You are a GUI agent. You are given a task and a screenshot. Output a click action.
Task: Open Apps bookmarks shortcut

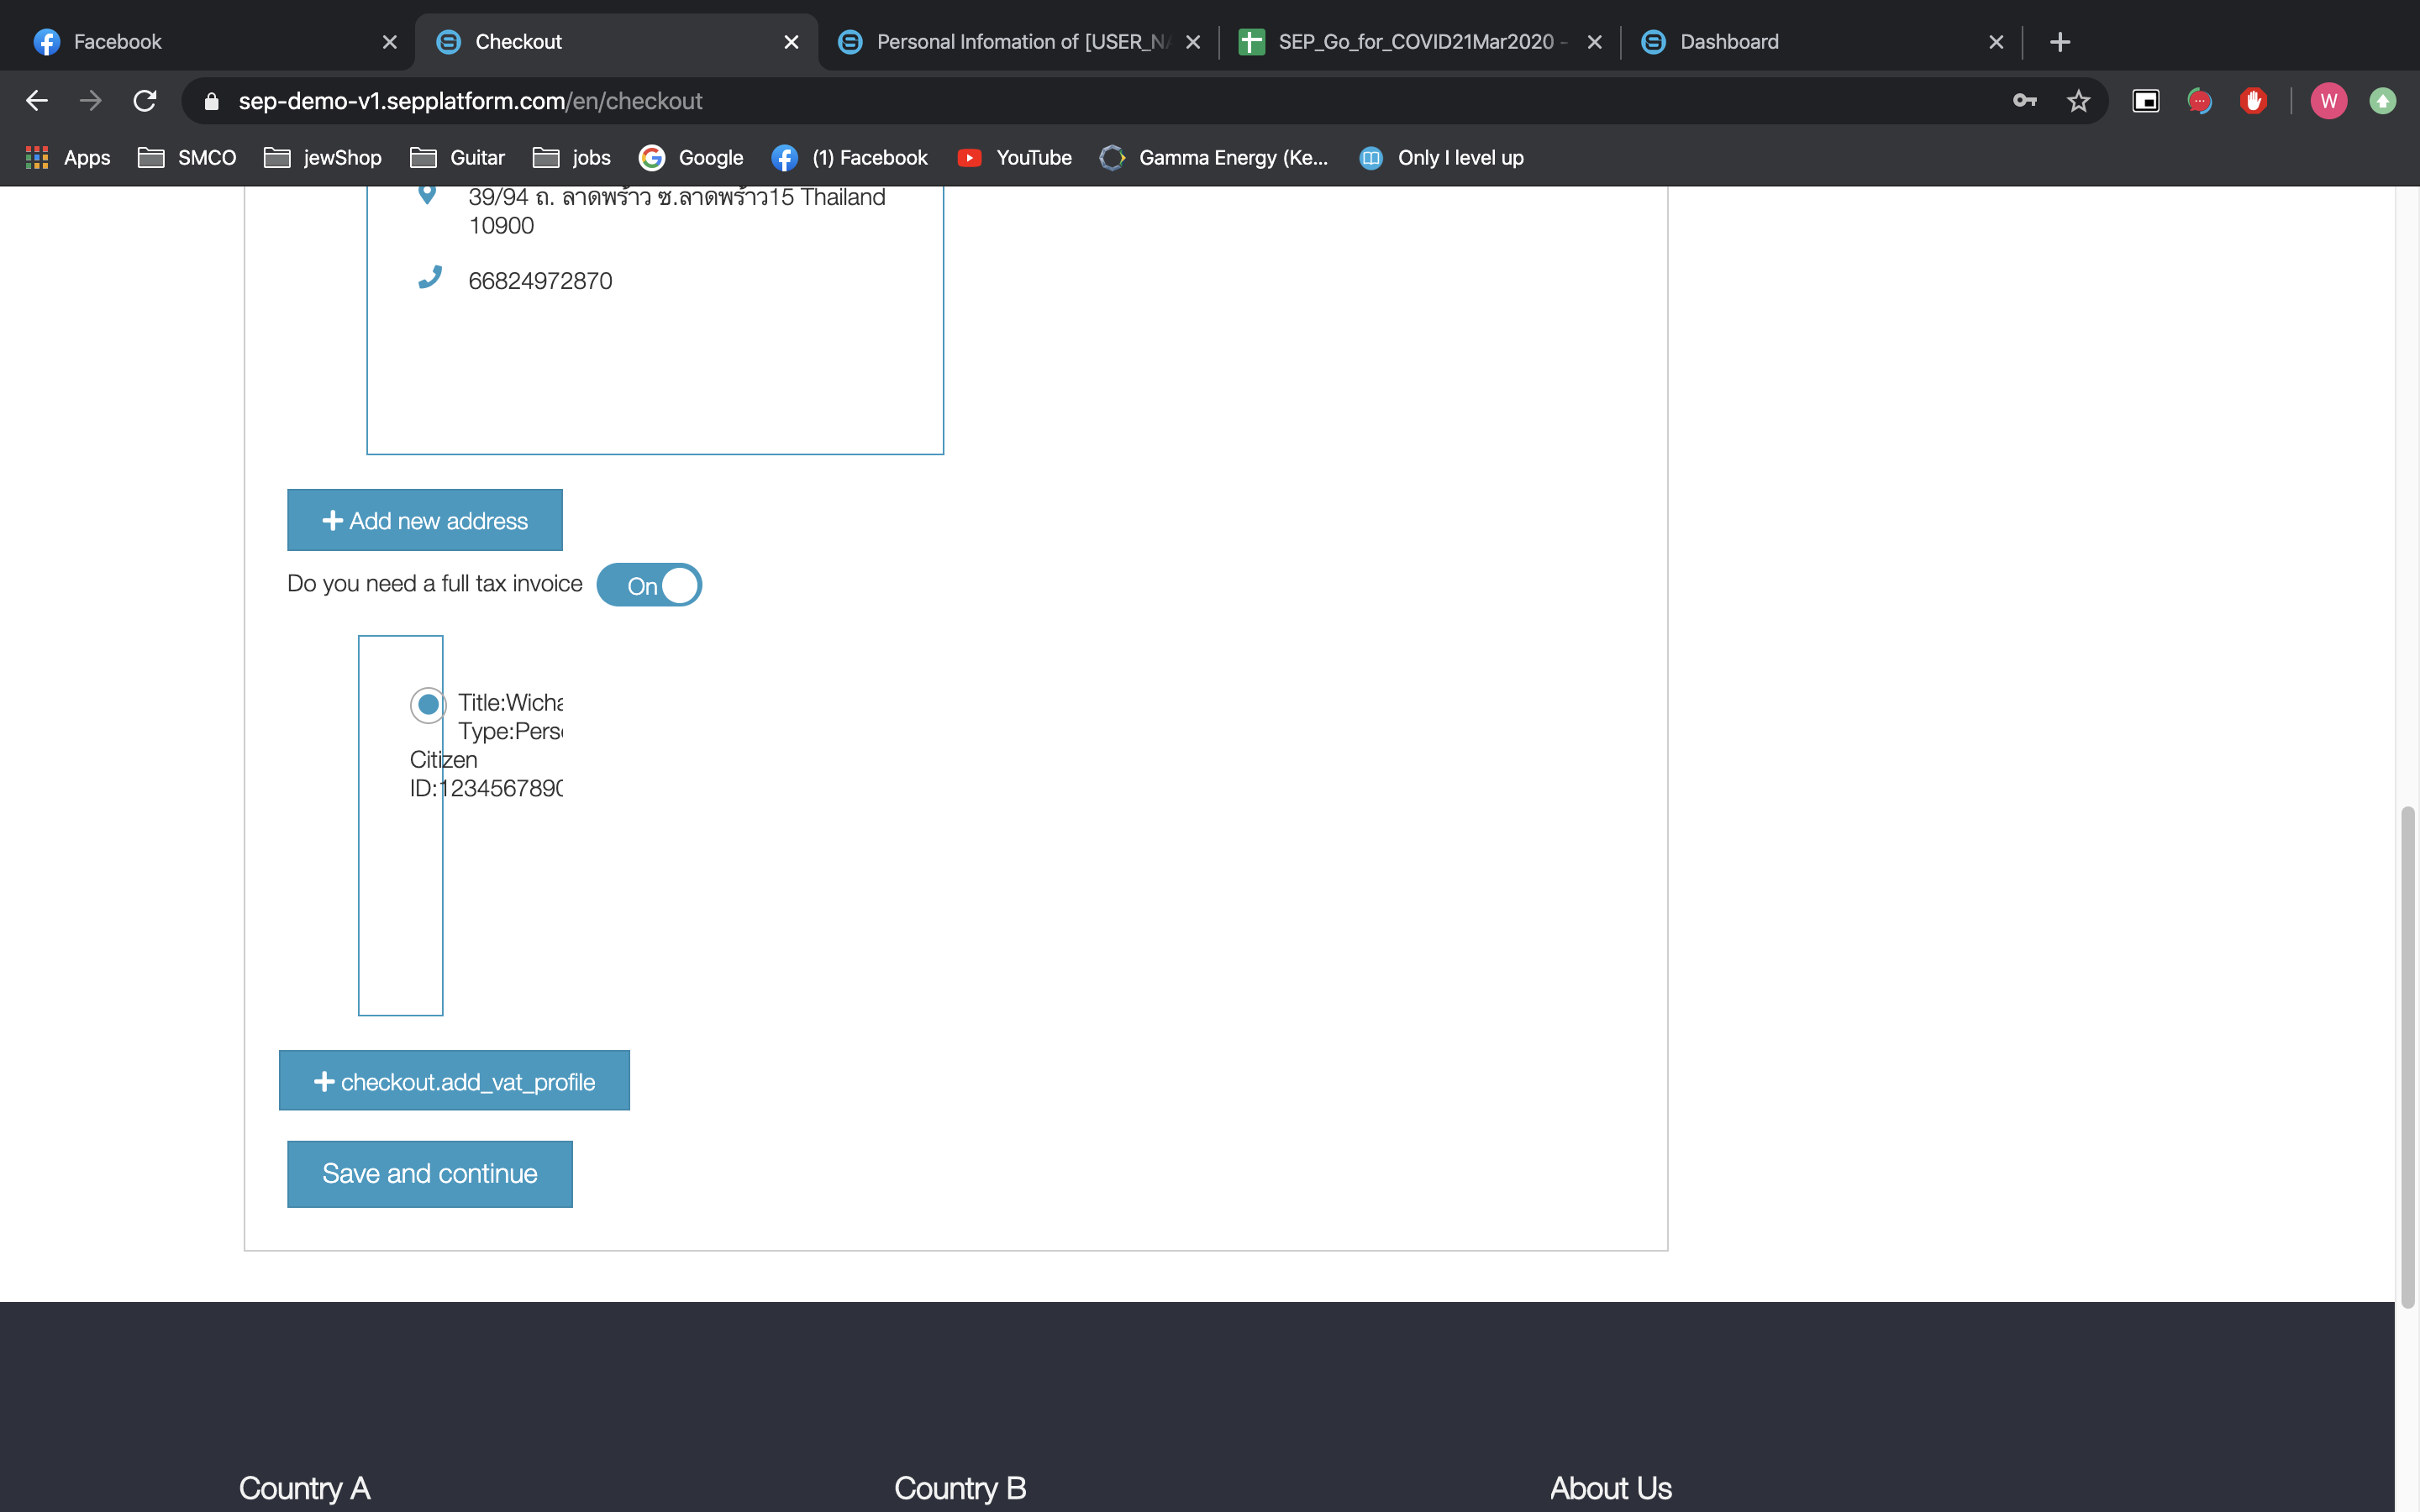(x=67, y=158)
